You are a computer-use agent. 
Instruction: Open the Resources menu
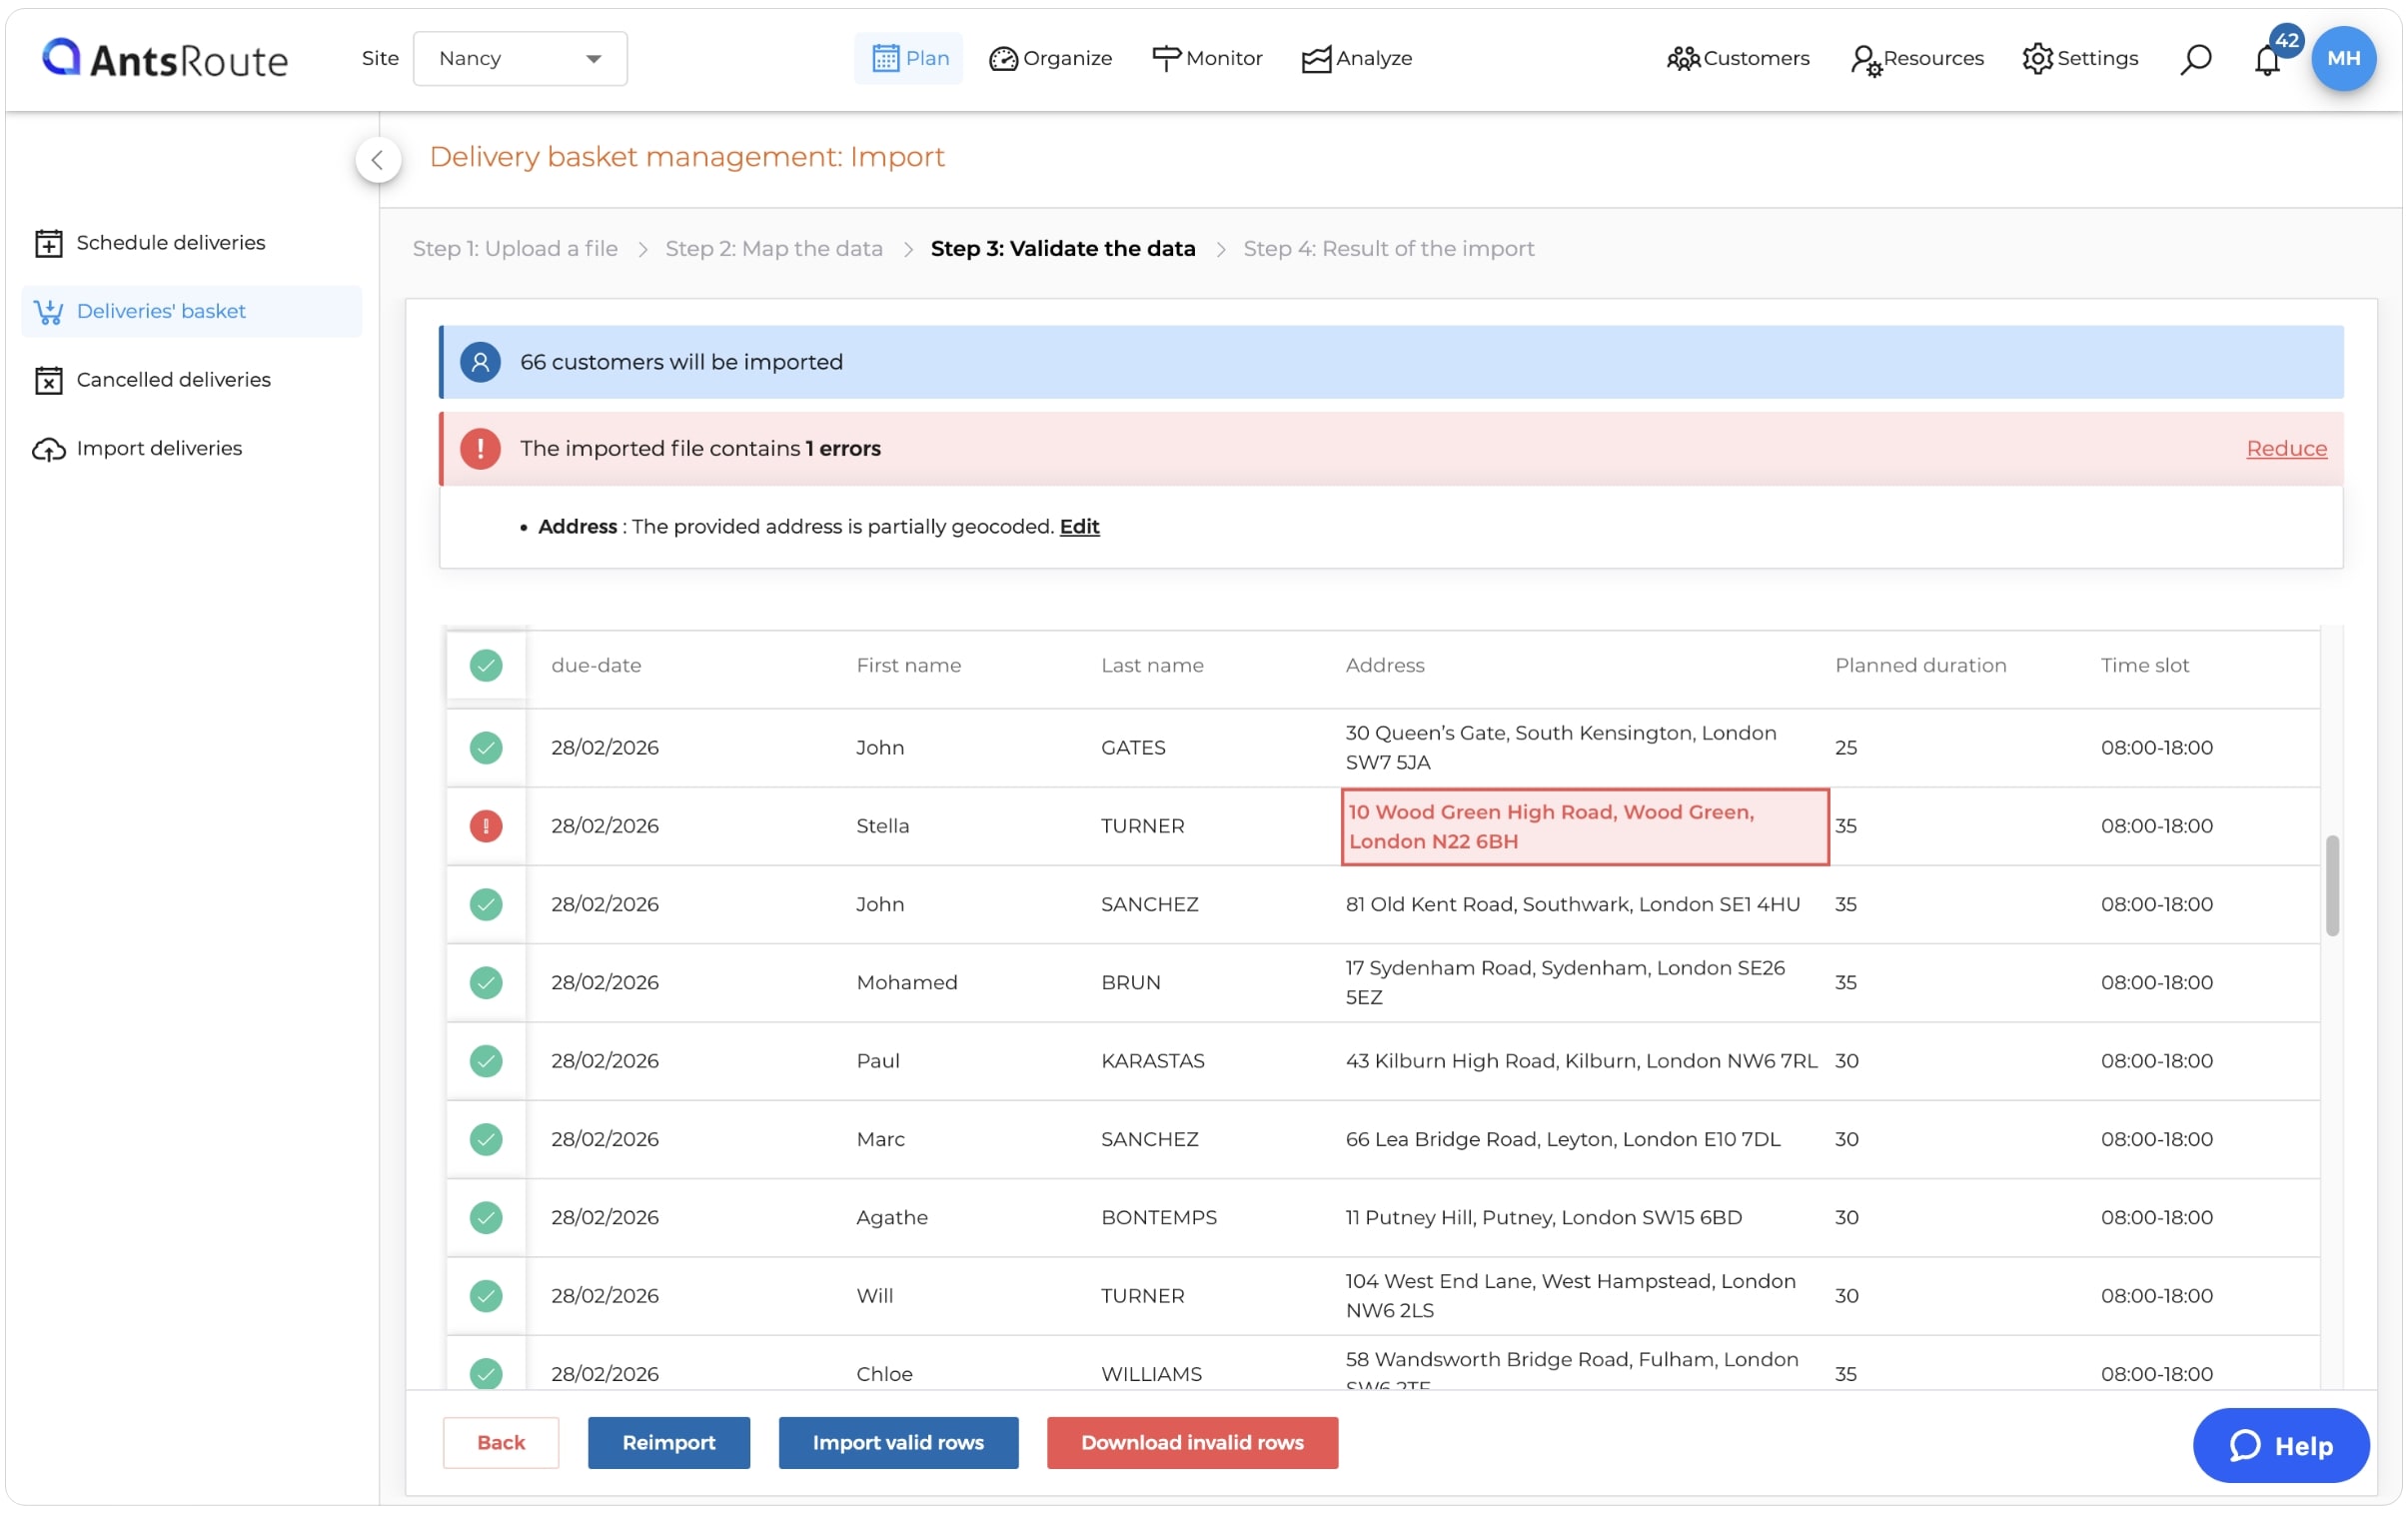click(1917, 58)
